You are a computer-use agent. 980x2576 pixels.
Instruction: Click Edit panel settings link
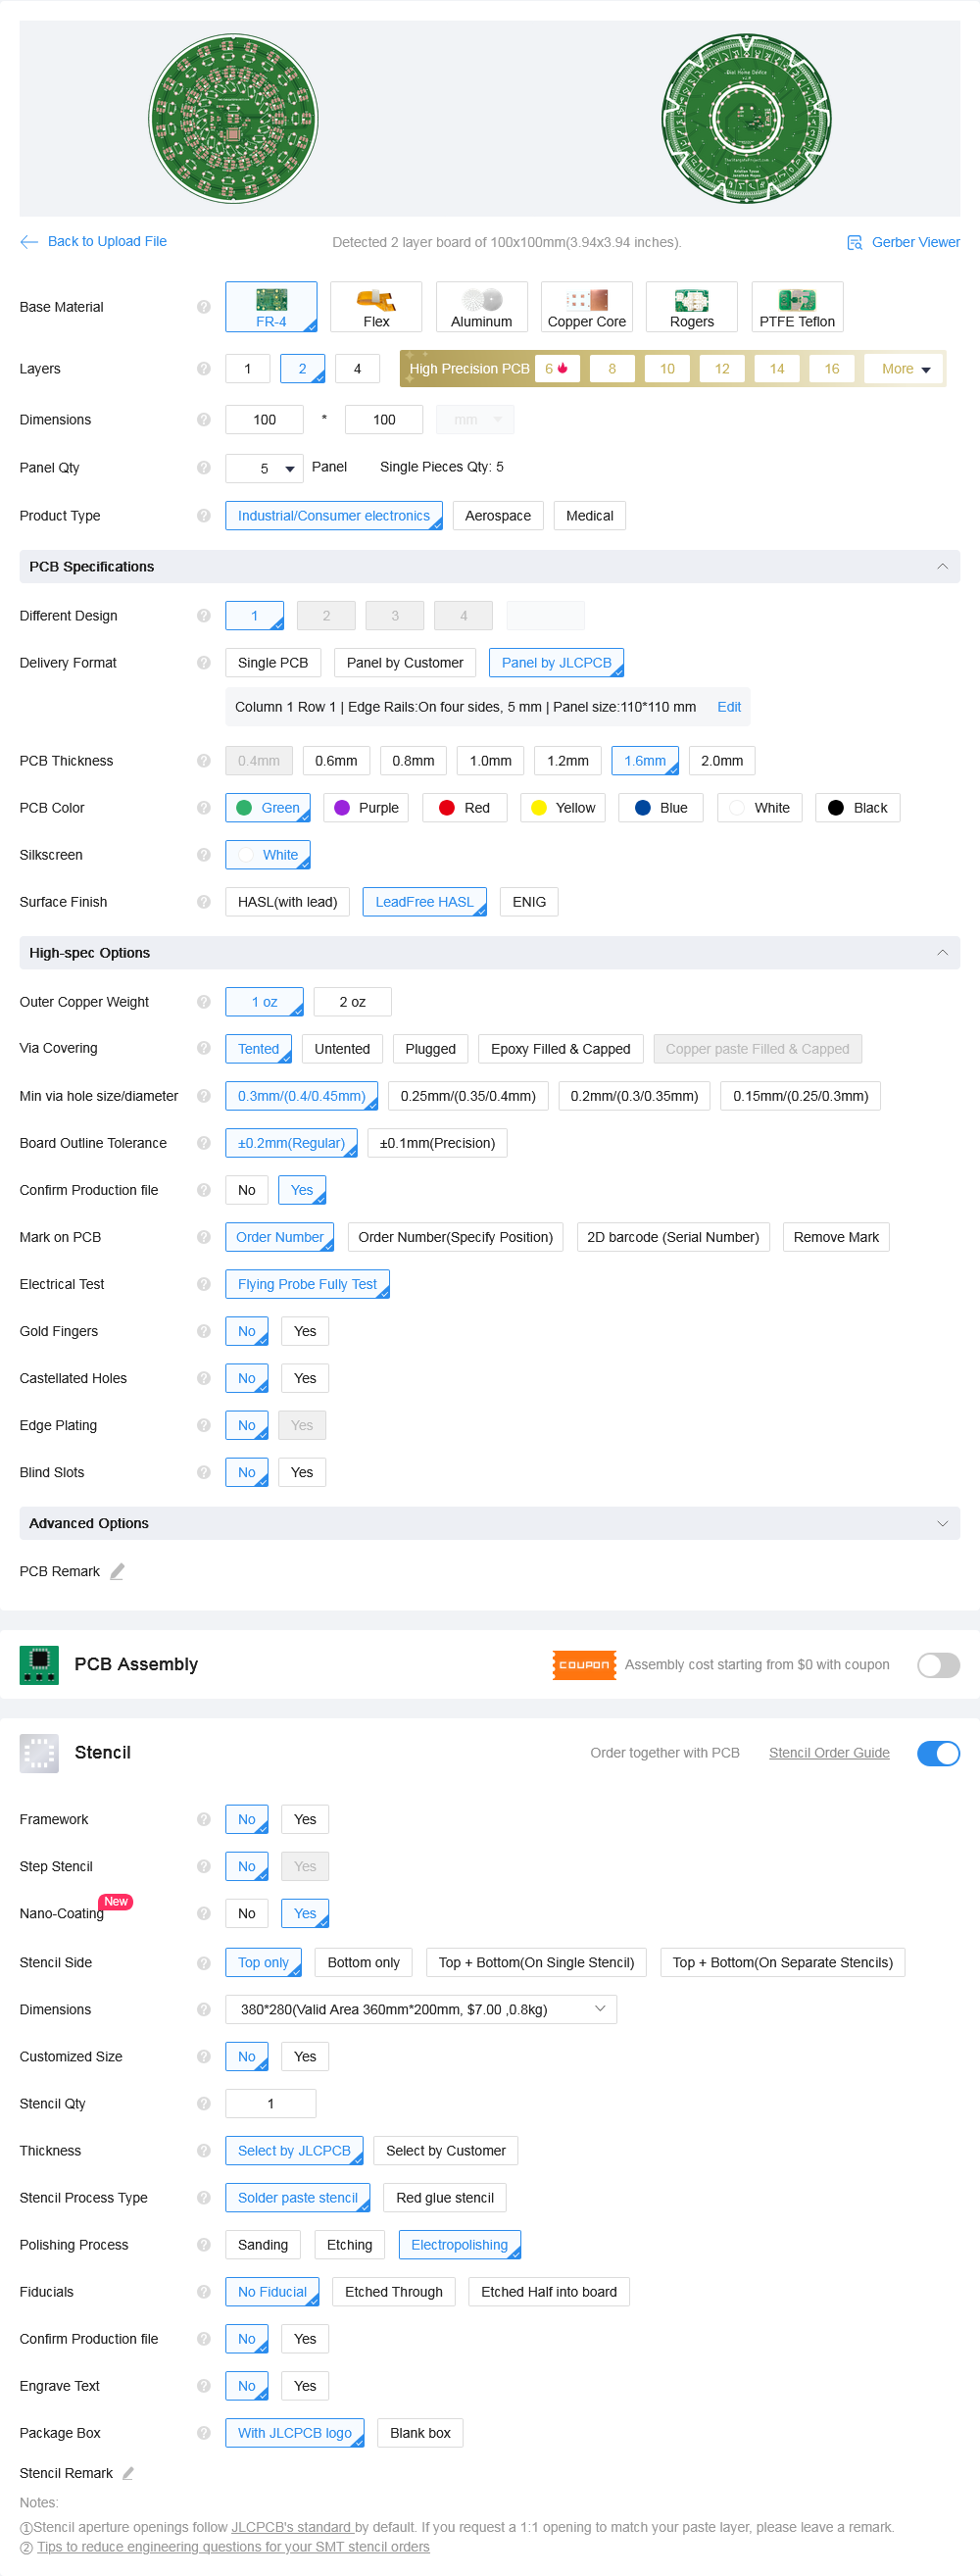[729, 707]
